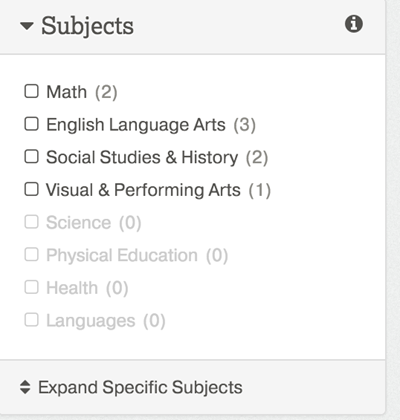The image size is (400, 420).
Task: Click the Subjects heading text
Action: pos(87,26)
